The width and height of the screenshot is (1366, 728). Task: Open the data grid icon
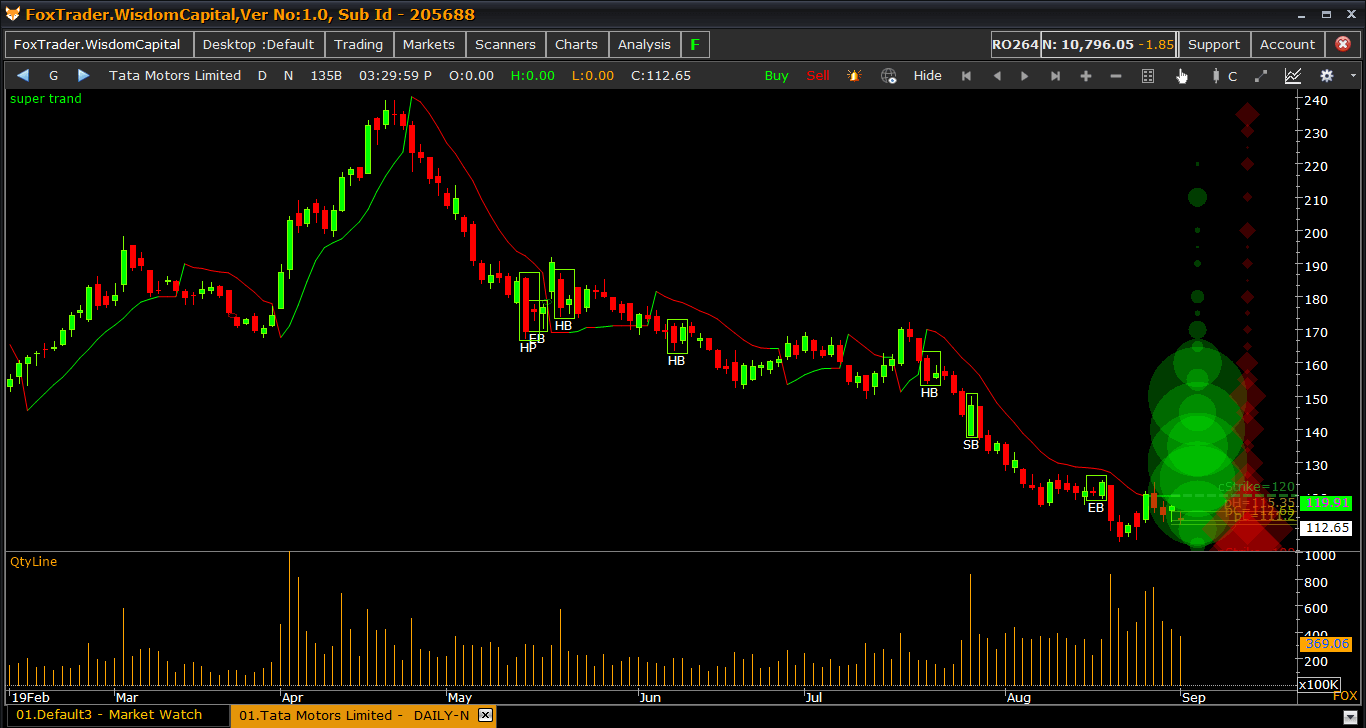1148,76
